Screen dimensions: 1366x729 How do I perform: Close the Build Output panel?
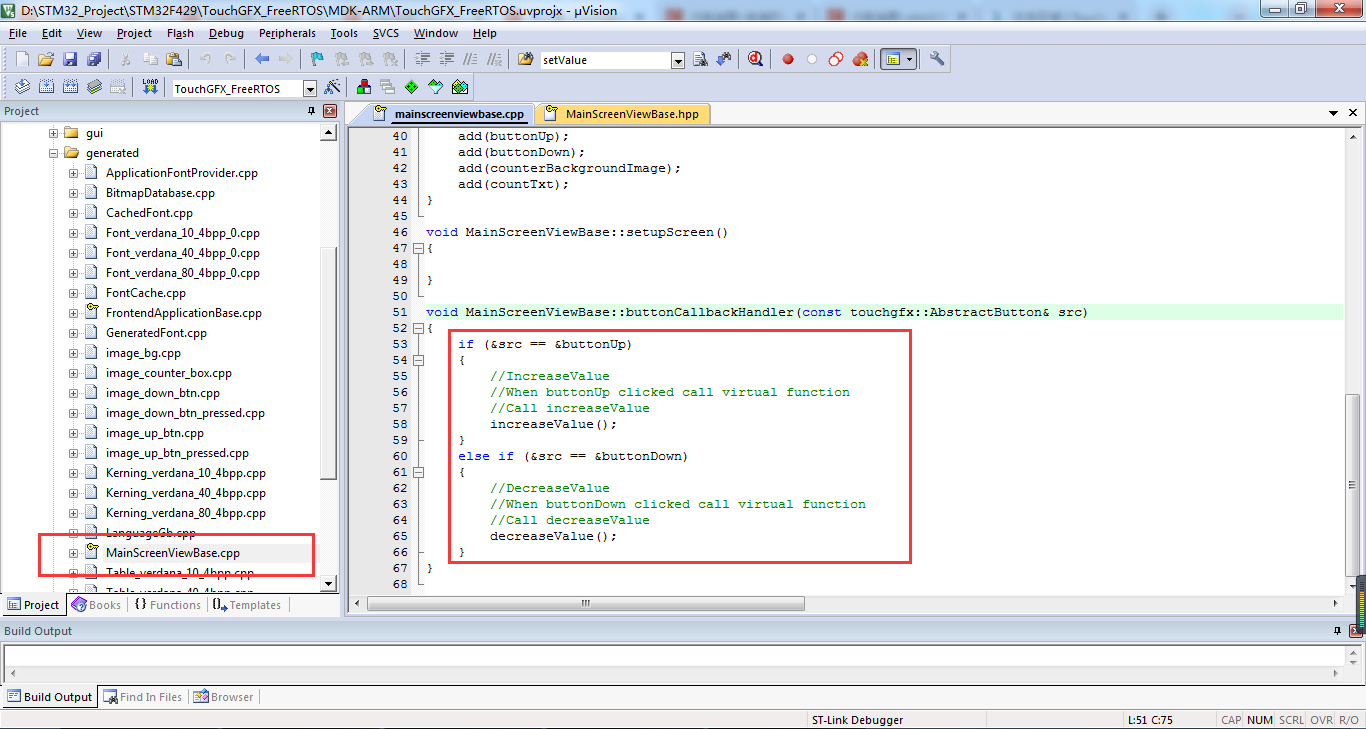1355,631
